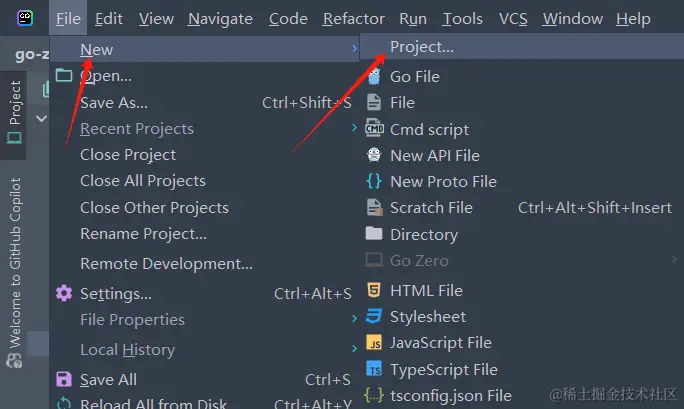Image resolution: width=684 pixels, height=409 pixels.
Task: Click the Scratch File icon
Action: point(374,207)
